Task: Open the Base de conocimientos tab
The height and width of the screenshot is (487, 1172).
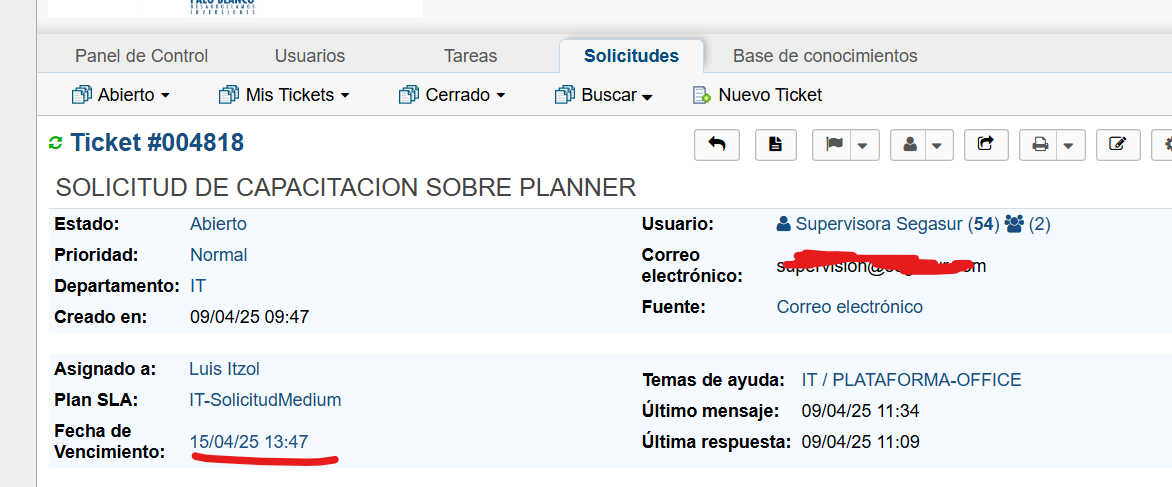Action: 825,56
